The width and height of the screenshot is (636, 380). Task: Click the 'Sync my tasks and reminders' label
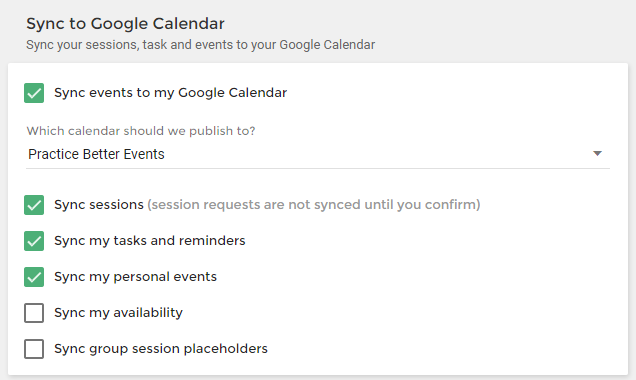150,240
